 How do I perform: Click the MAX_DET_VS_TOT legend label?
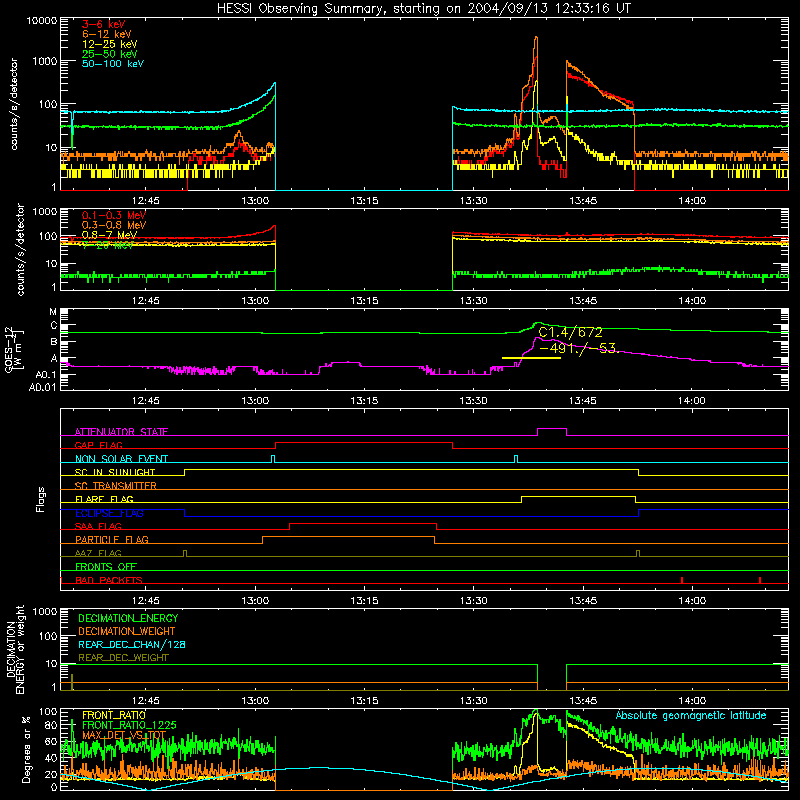coord(124,735)
